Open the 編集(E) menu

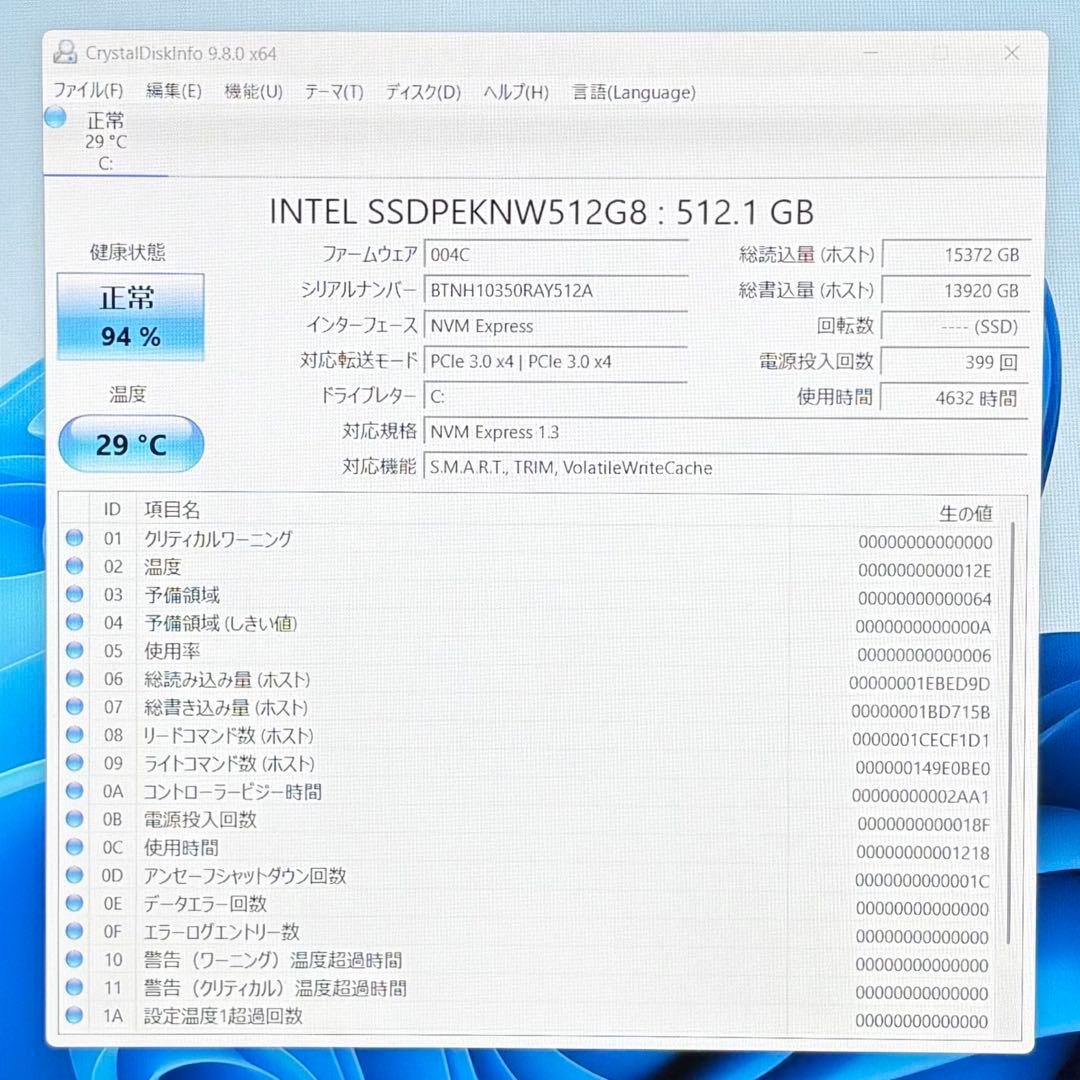174,91
